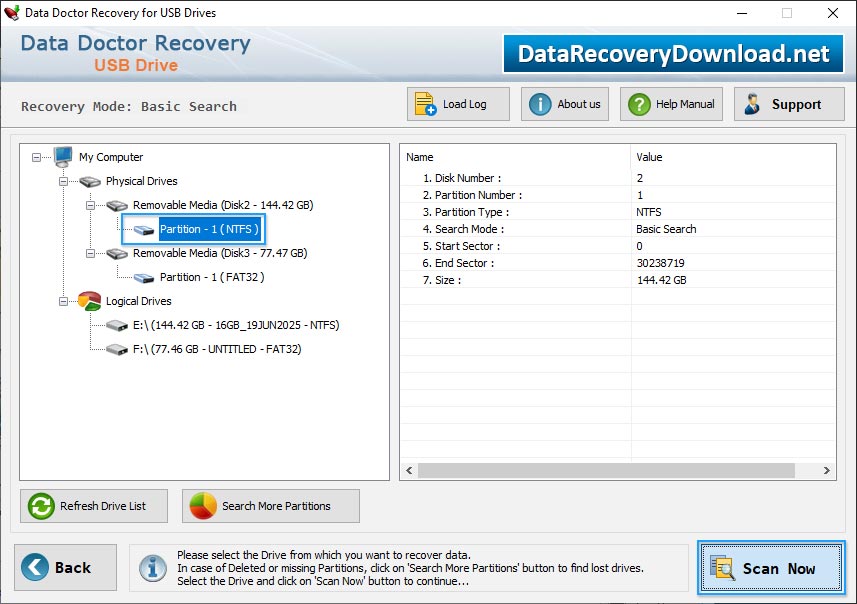Open the About us dialog

(565, 104)
